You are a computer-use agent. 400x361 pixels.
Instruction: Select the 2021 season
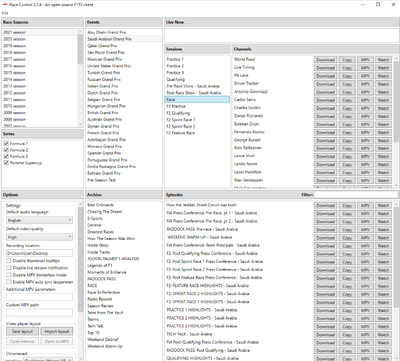pos(40,32)
